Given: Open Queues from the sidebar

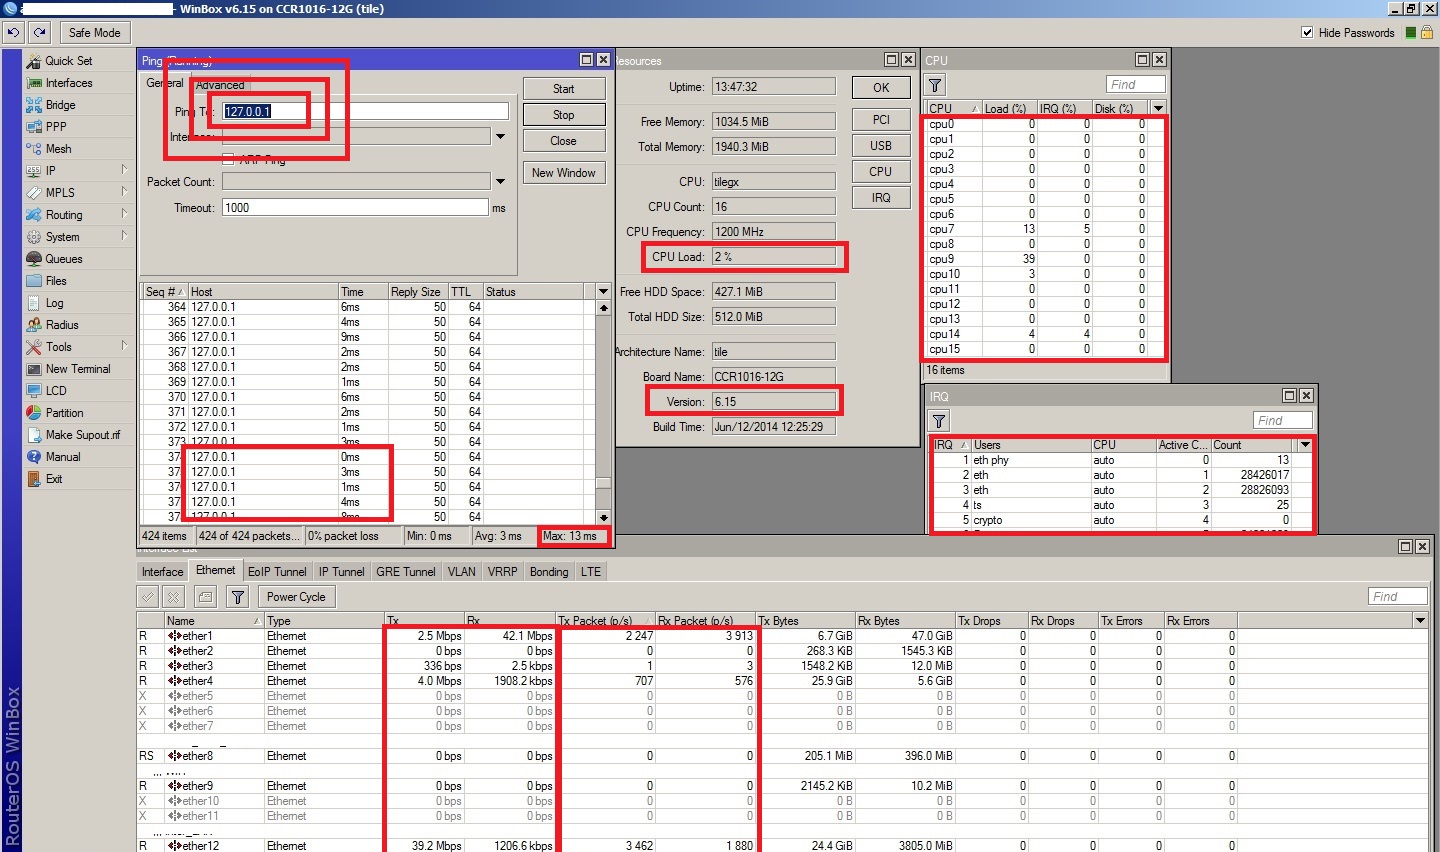Looking at the screenshot, I should coord(64,259).
